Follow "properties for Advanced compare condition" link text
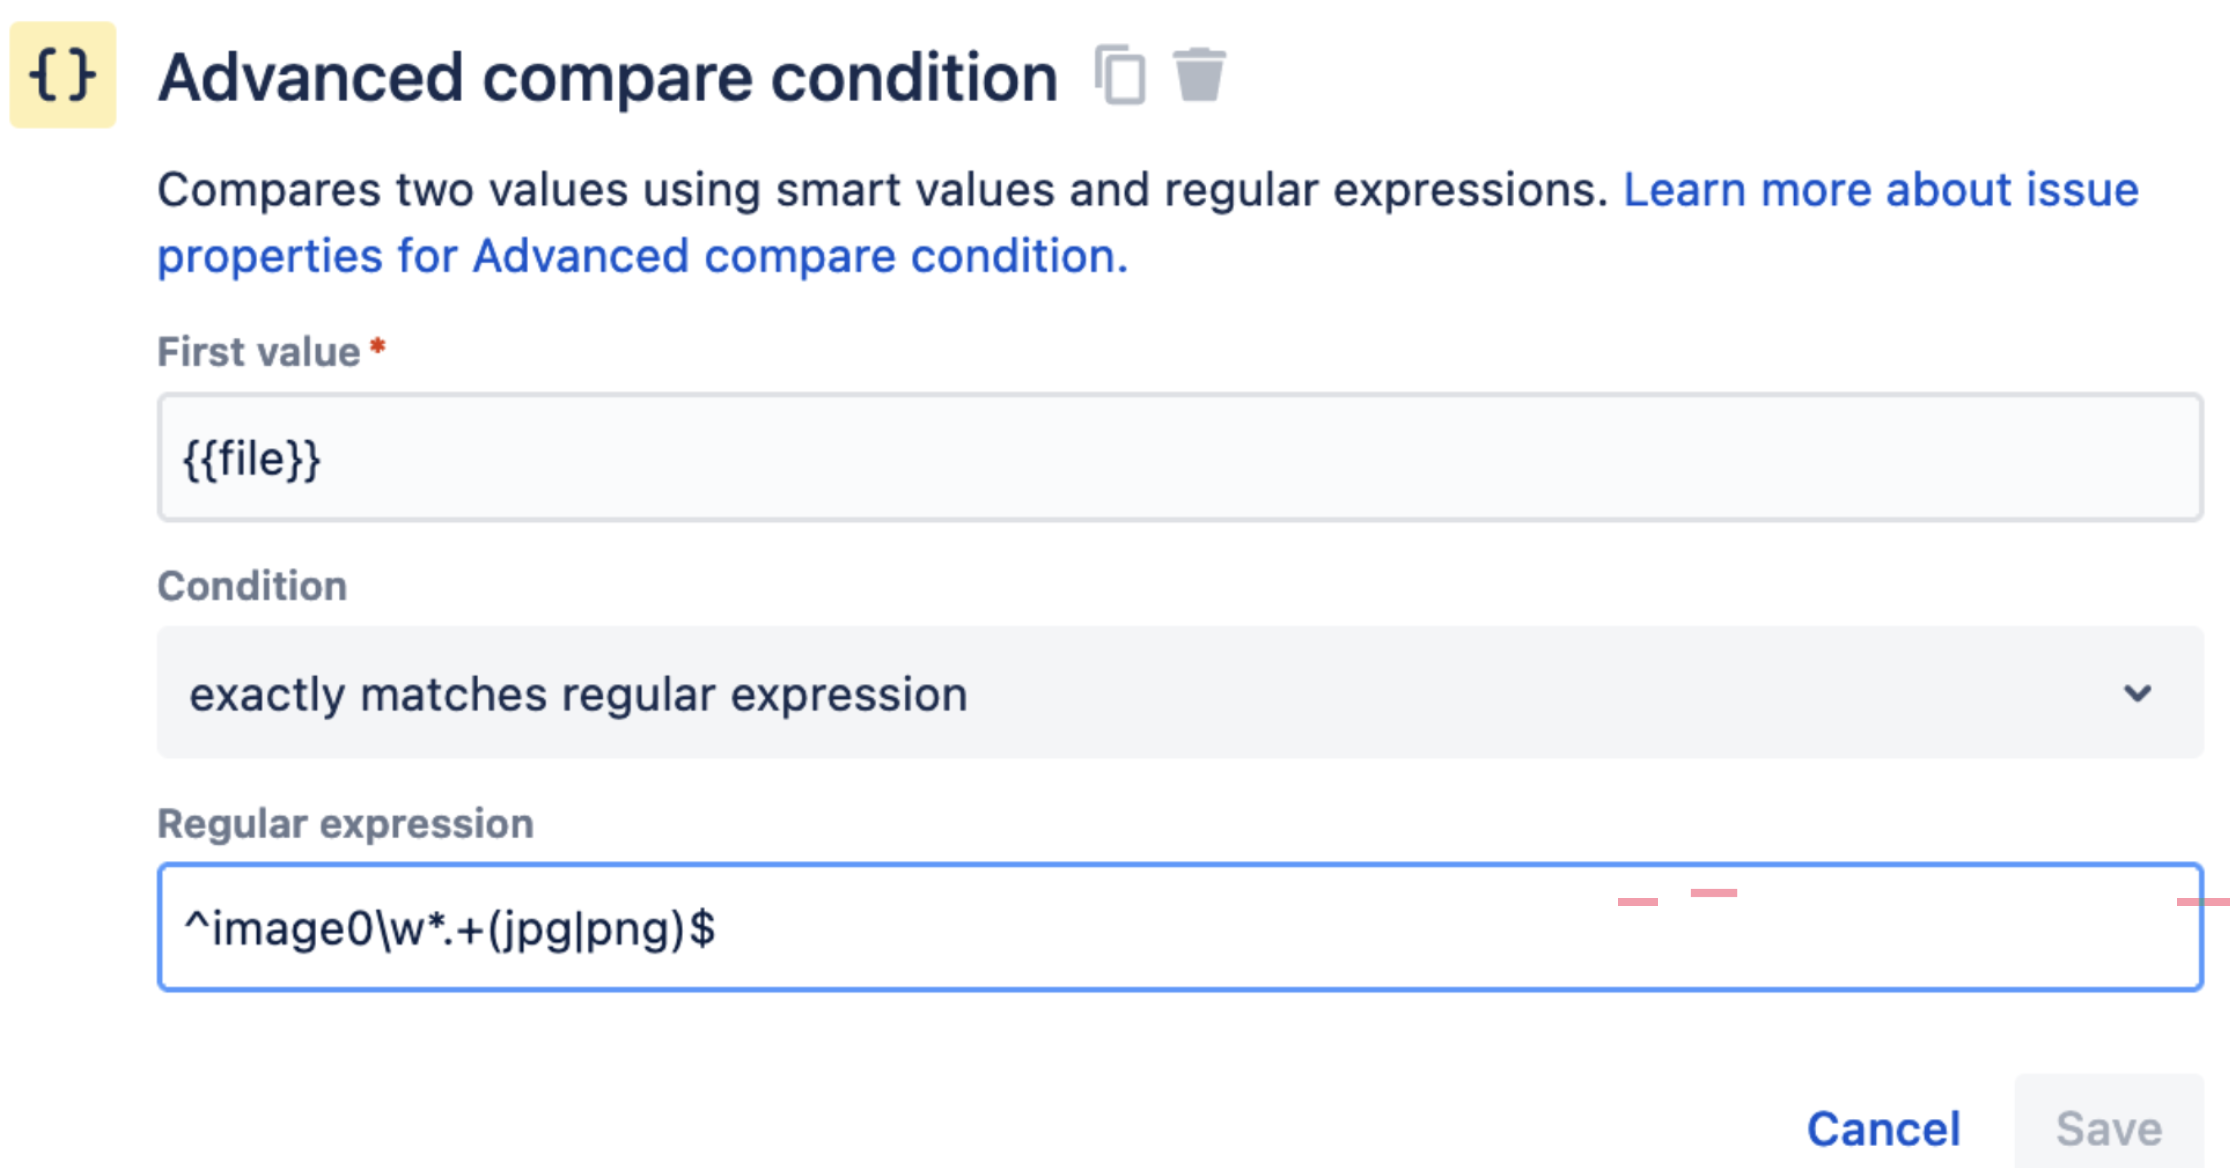2230x1168 pixels. point(642,256)
